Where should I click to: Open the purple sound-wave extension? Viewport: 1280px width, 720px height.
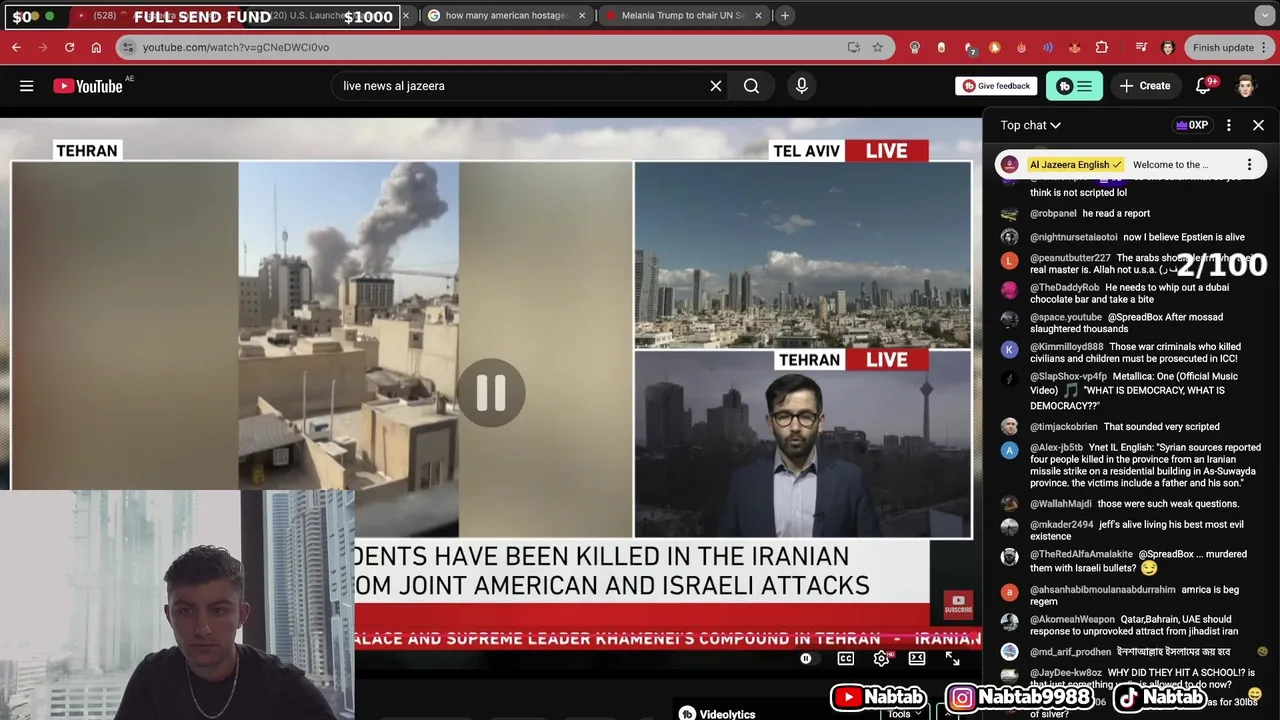(1047, 47)
